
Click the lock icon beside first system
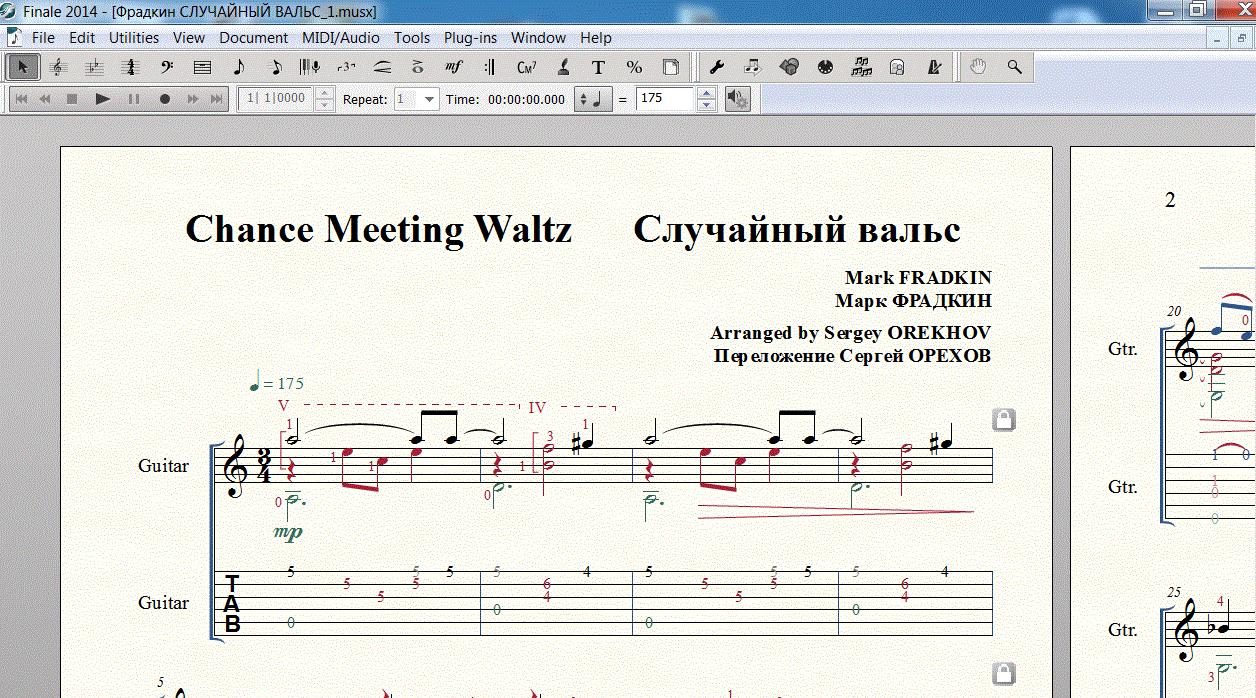pyautogui.click(x=1004, y=420)
